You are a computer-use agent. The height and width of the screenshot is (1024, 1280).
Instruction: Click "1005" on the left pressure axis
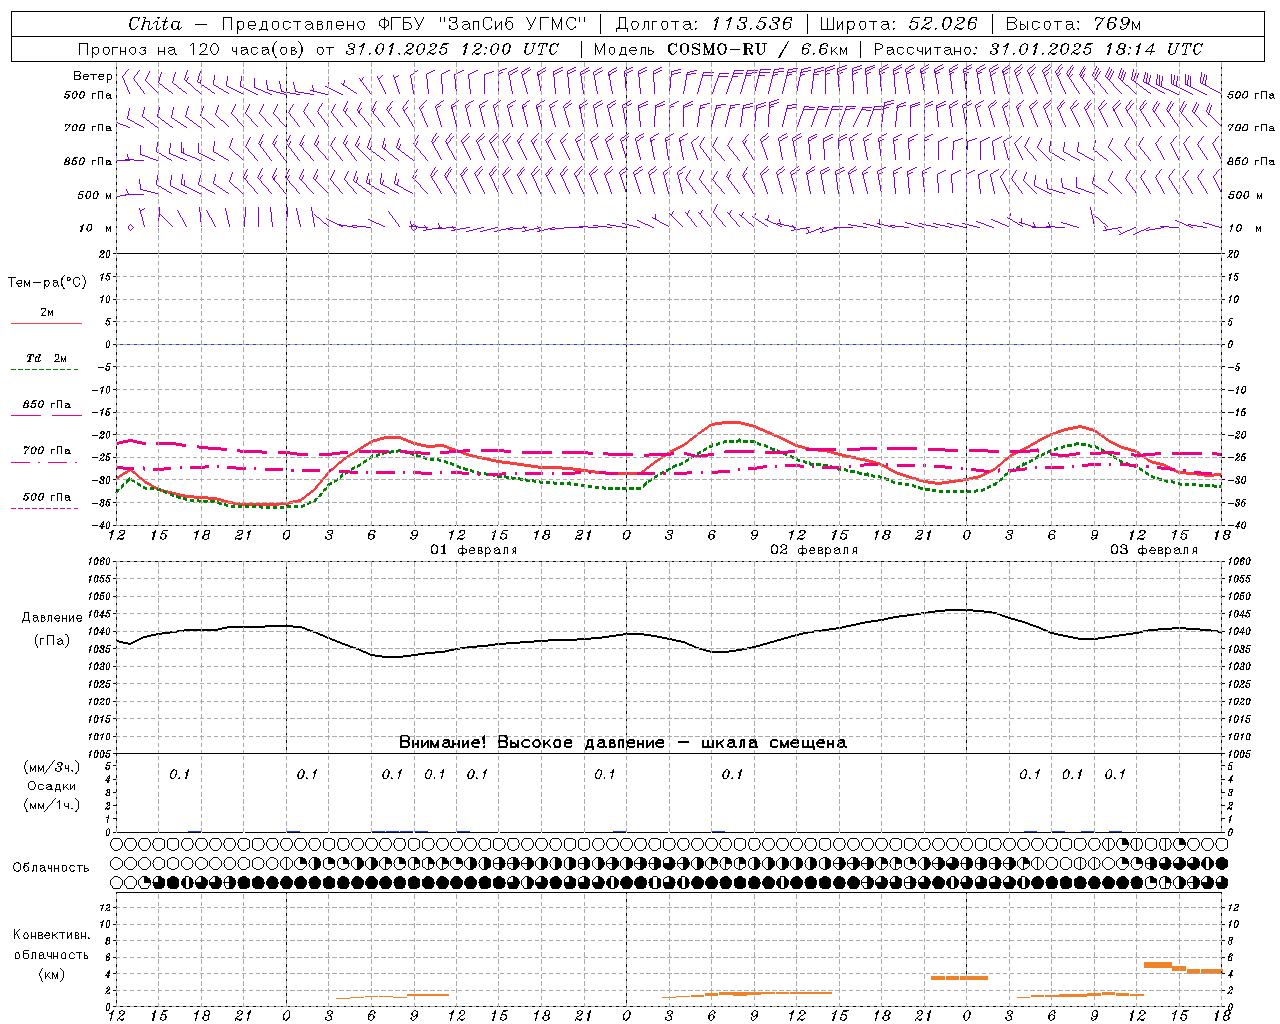pos(101,754)
